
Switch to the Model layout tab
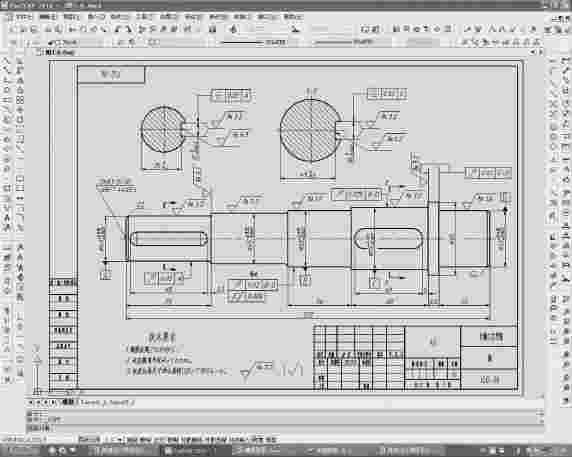coord(69,403)
